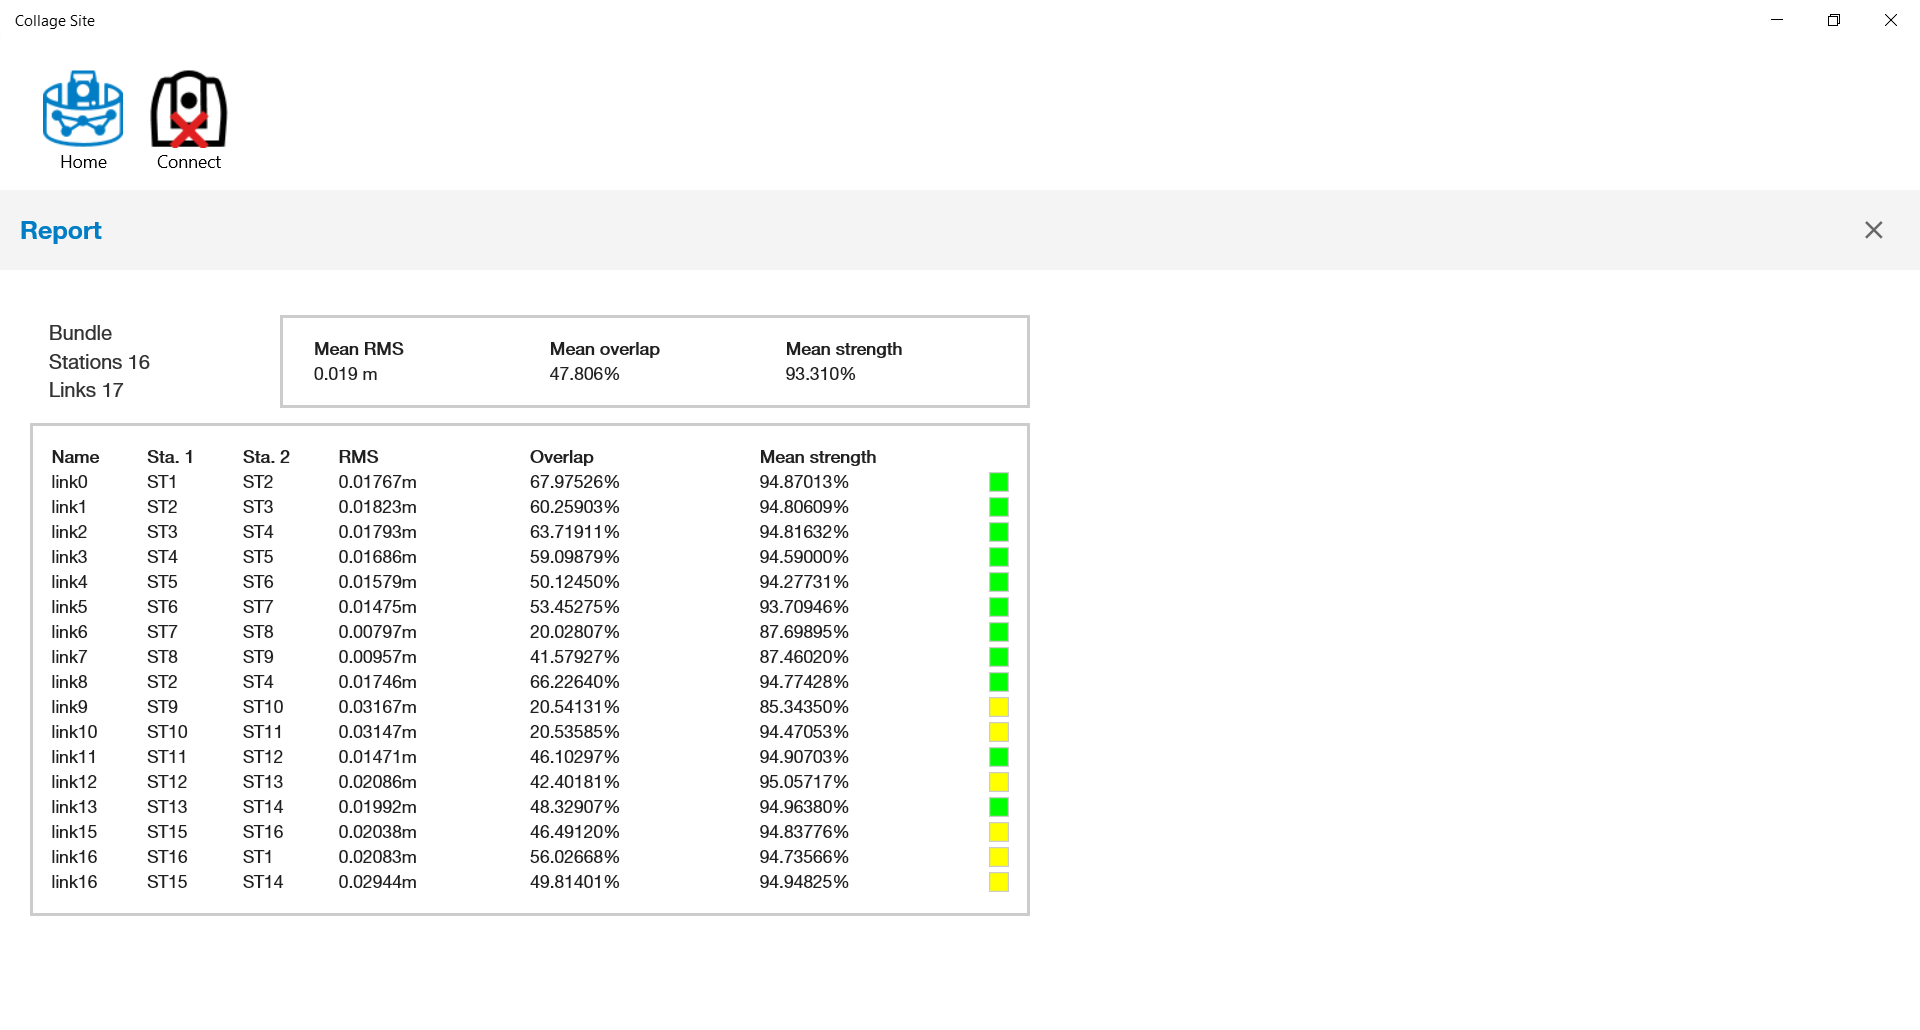Click yellow status indicator for link12

998,782
